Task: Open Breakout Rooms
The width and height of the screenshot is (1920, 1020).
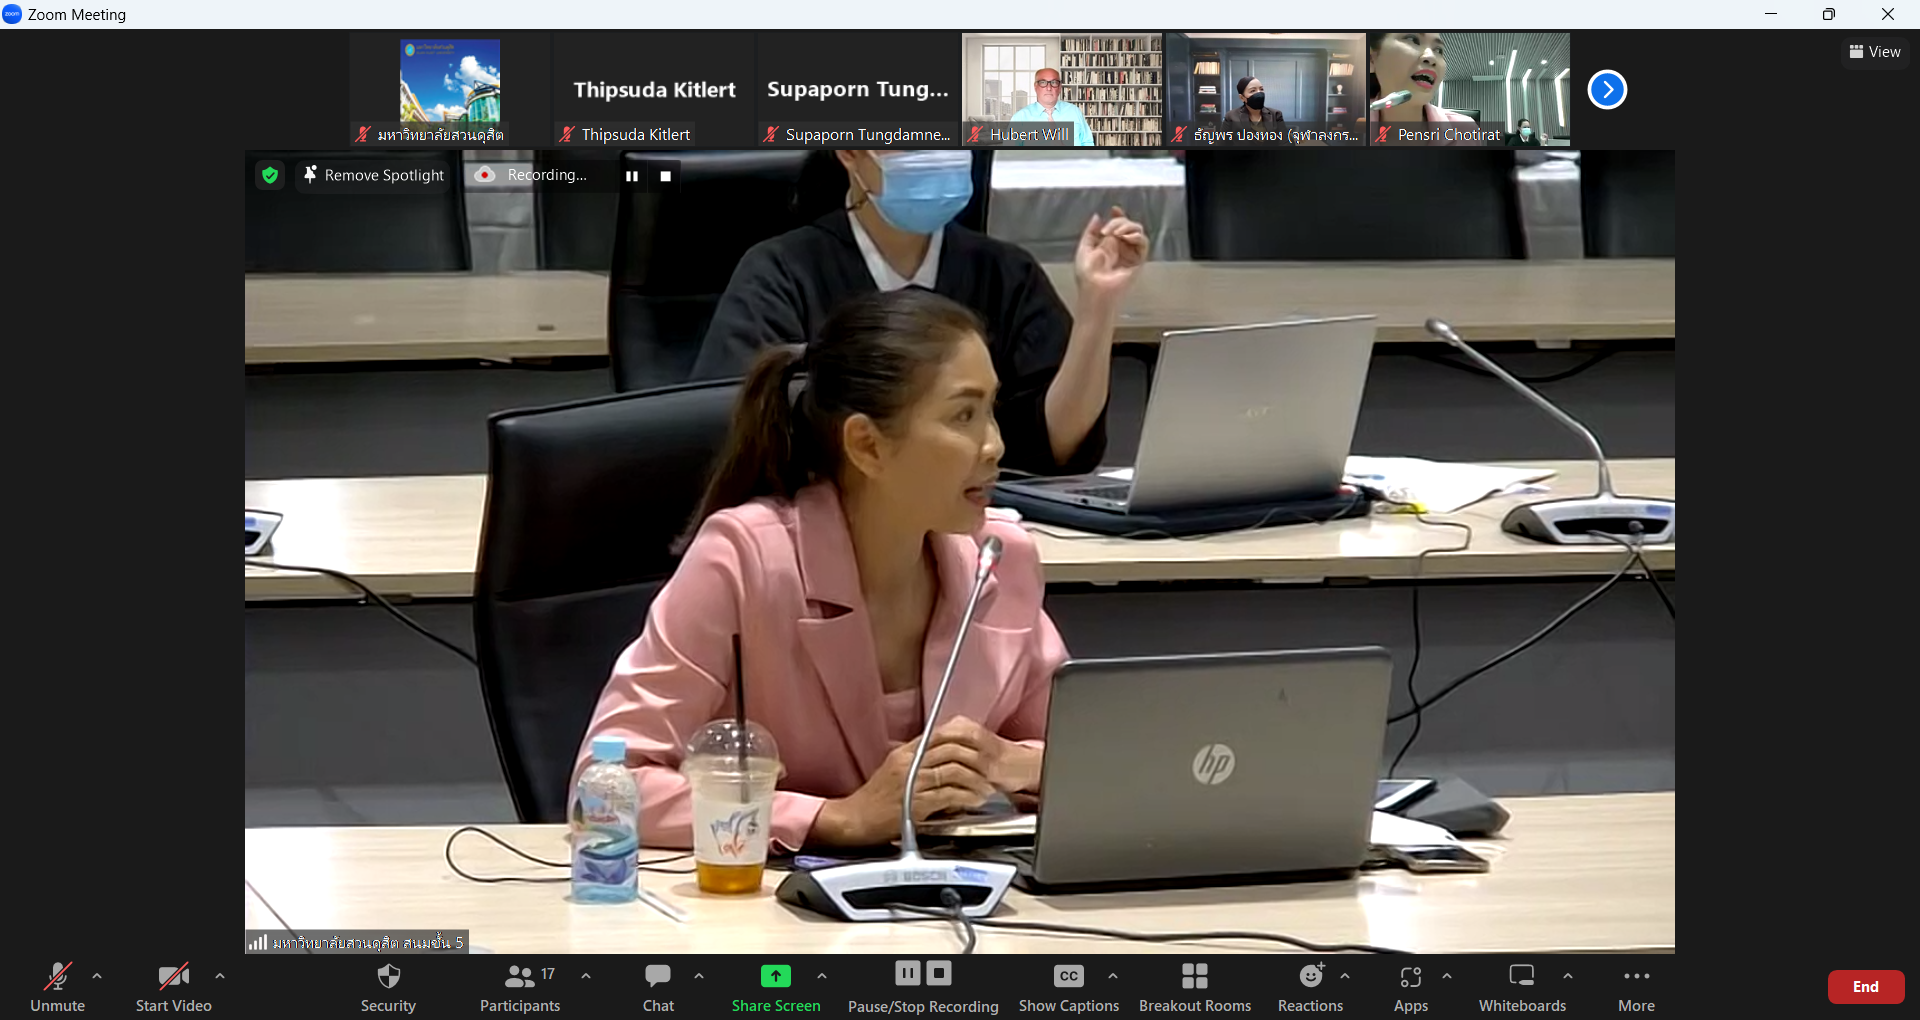Action: coord(1194,977)
